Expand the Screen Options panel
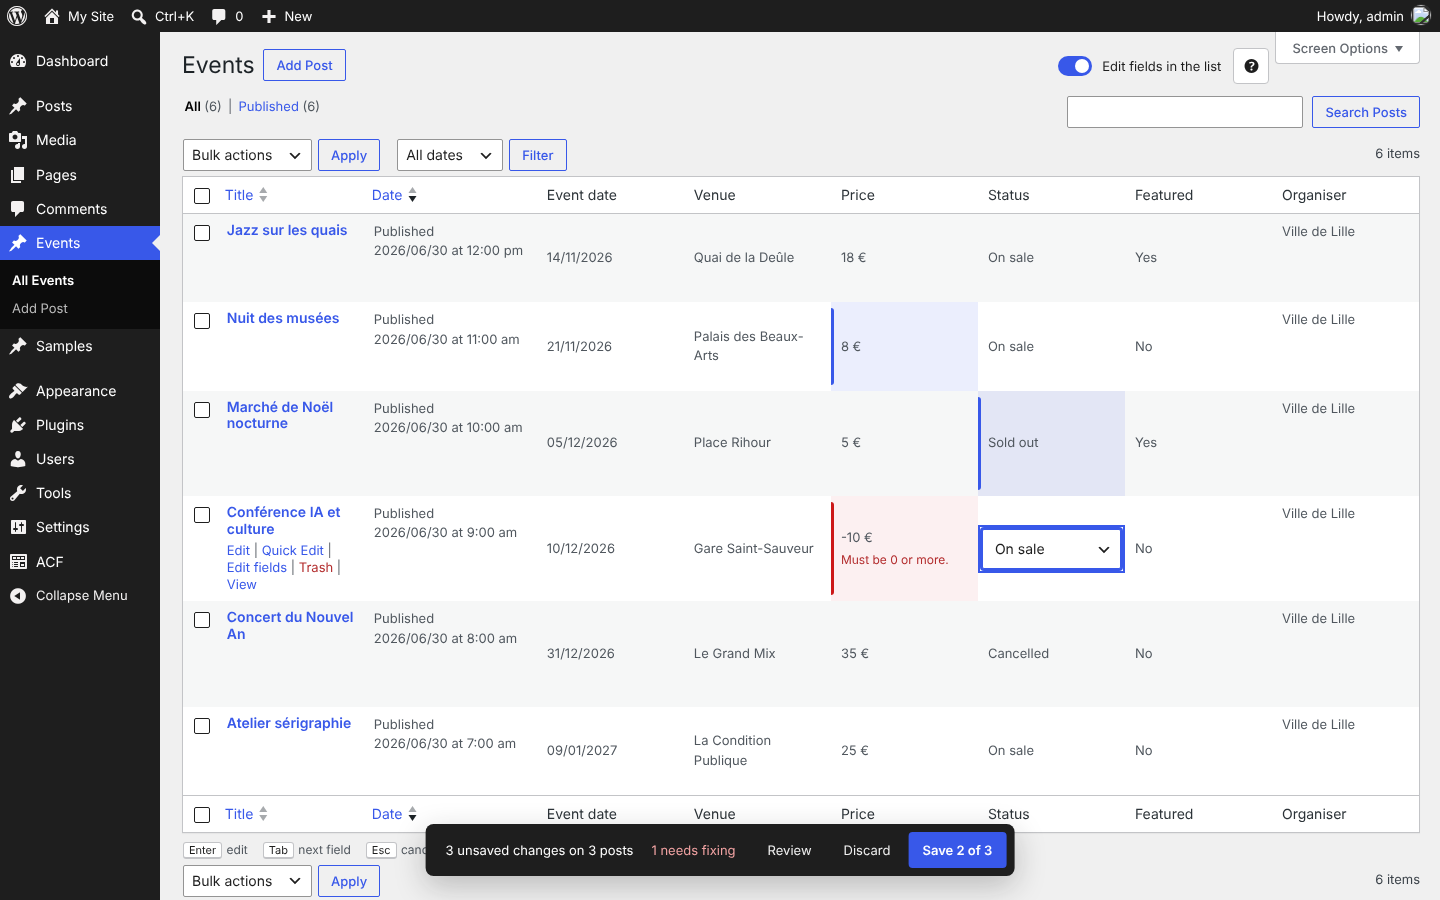The image size is (1440, 900). tap(1347, 48)
